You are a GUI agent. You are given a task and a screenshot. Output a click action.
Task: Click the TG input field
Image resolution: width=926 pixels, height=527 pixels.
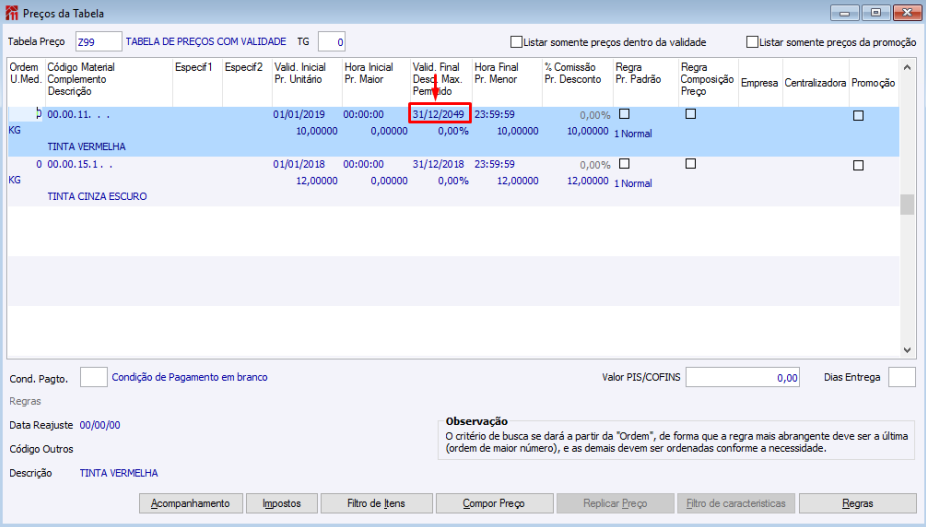pos(331,42)
